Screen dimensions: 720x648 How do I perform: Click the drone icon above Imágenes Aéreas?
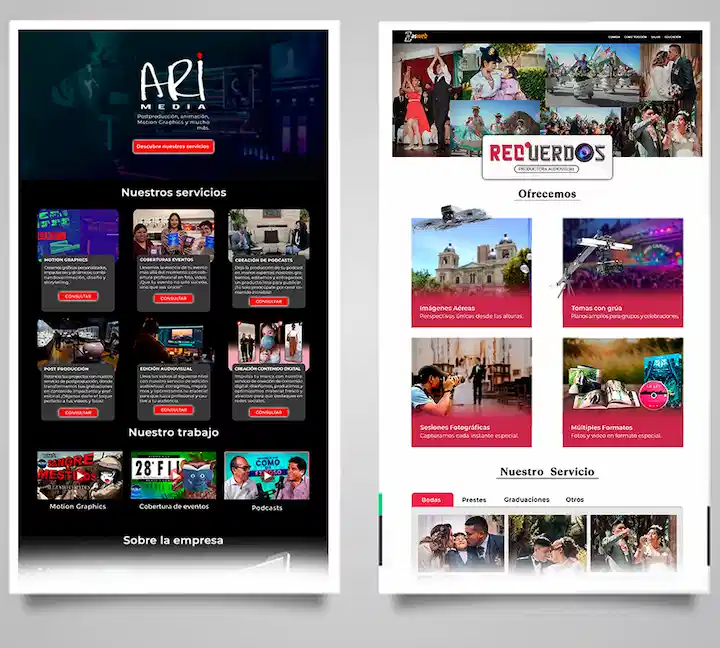pos(452,217)
